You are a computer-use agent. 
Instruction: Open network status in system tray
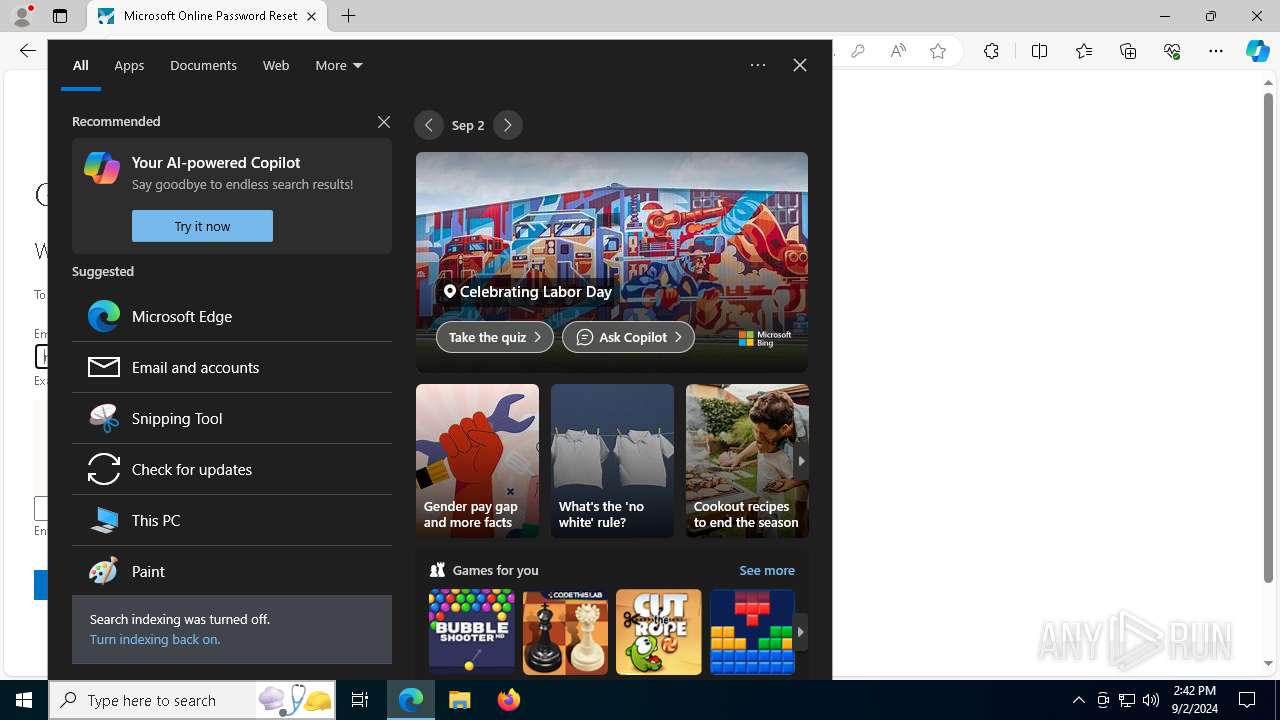click(1127, 700)
